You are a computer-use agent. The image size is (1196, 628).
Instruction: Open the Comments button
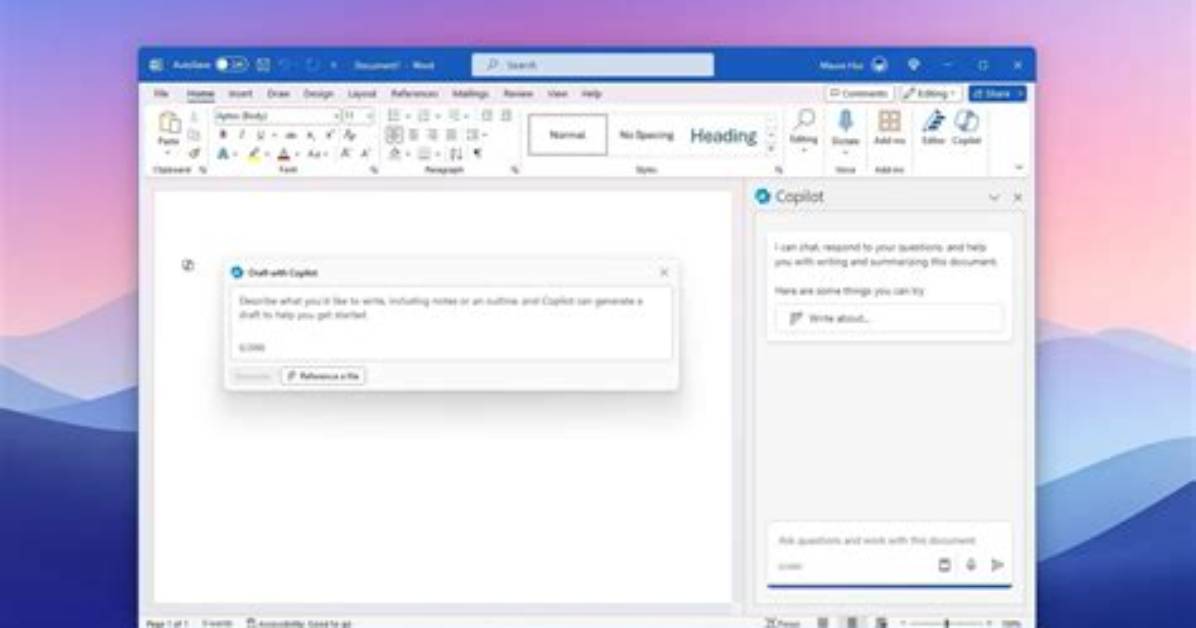(860, 93)
